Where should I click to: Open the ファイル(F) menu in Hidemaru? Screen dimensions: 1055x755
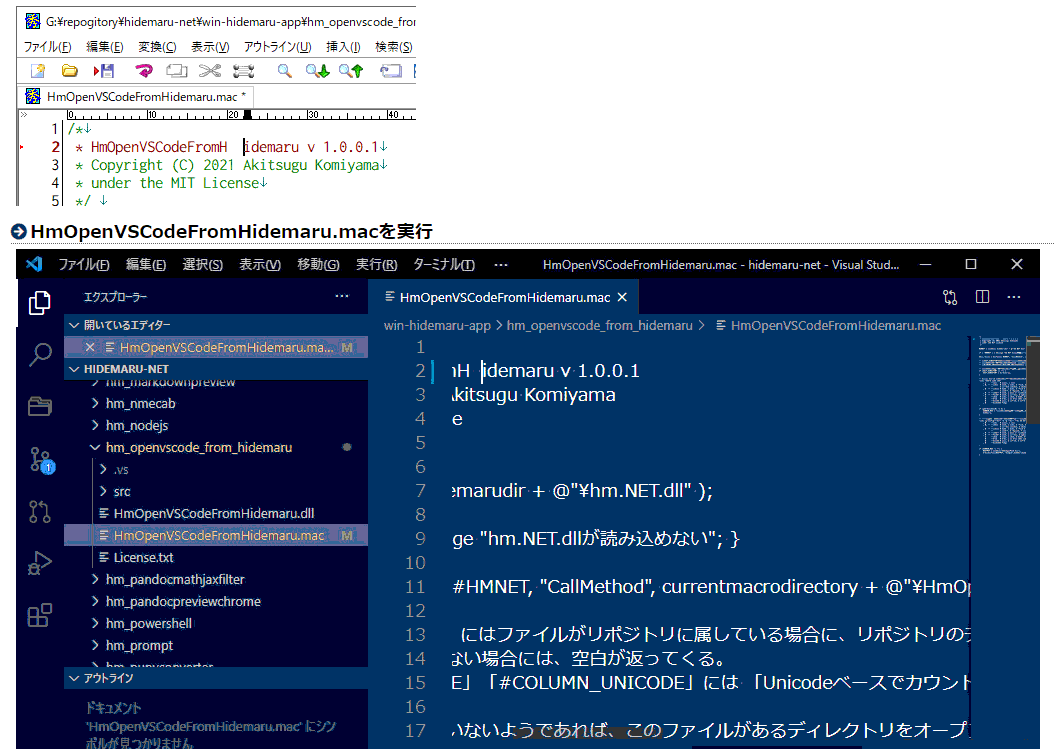pos(47,46)
